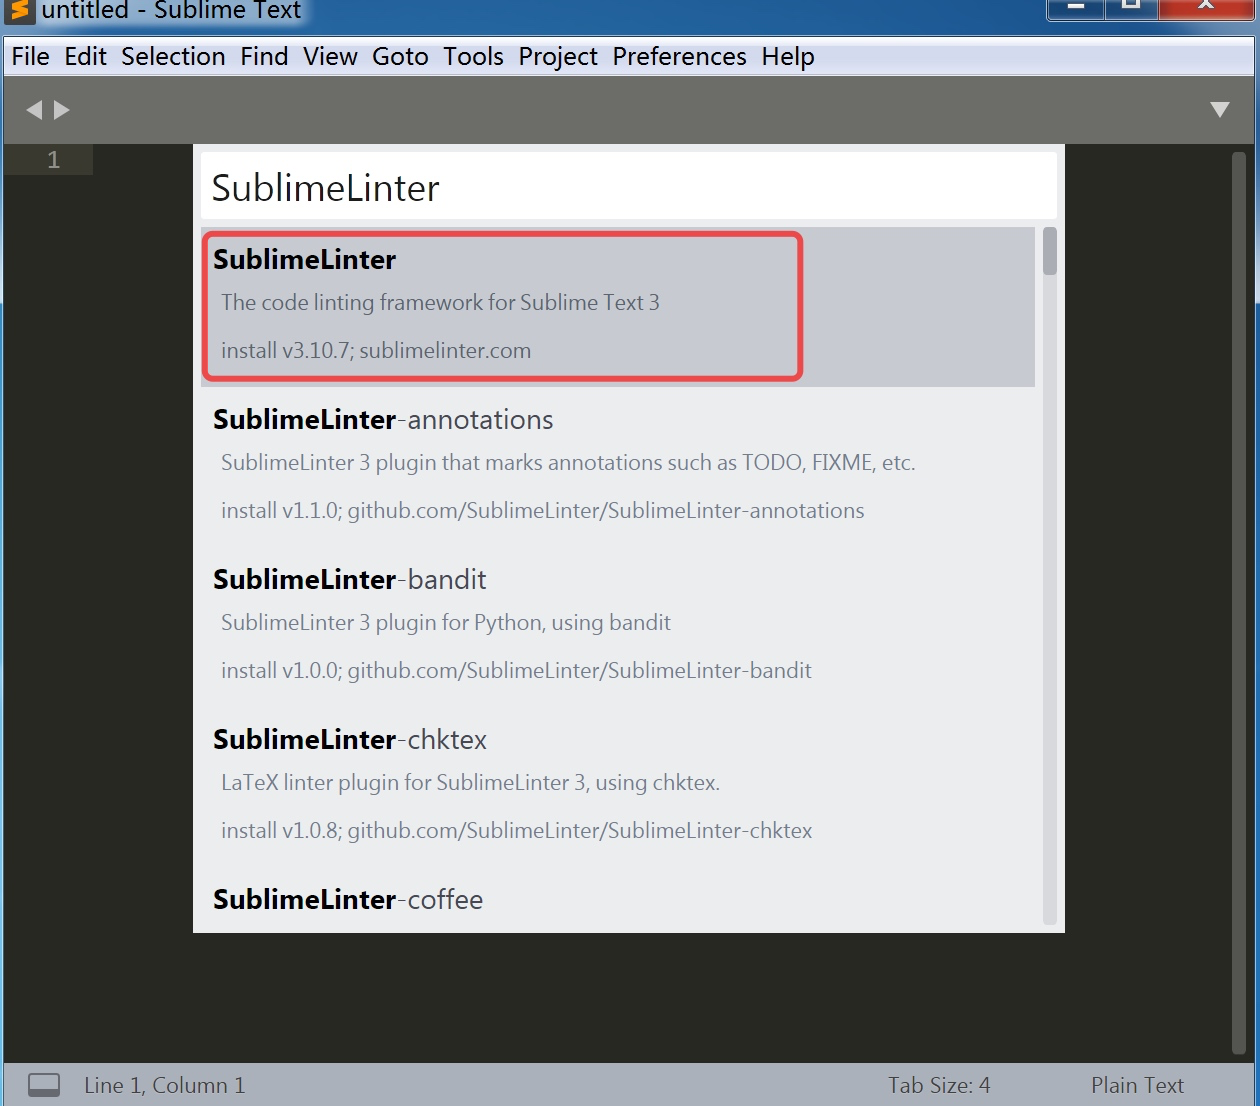Click the SublimeLinter-chktex github install line
This screenshot has width=1260, height=1106.
pos(516,831)
